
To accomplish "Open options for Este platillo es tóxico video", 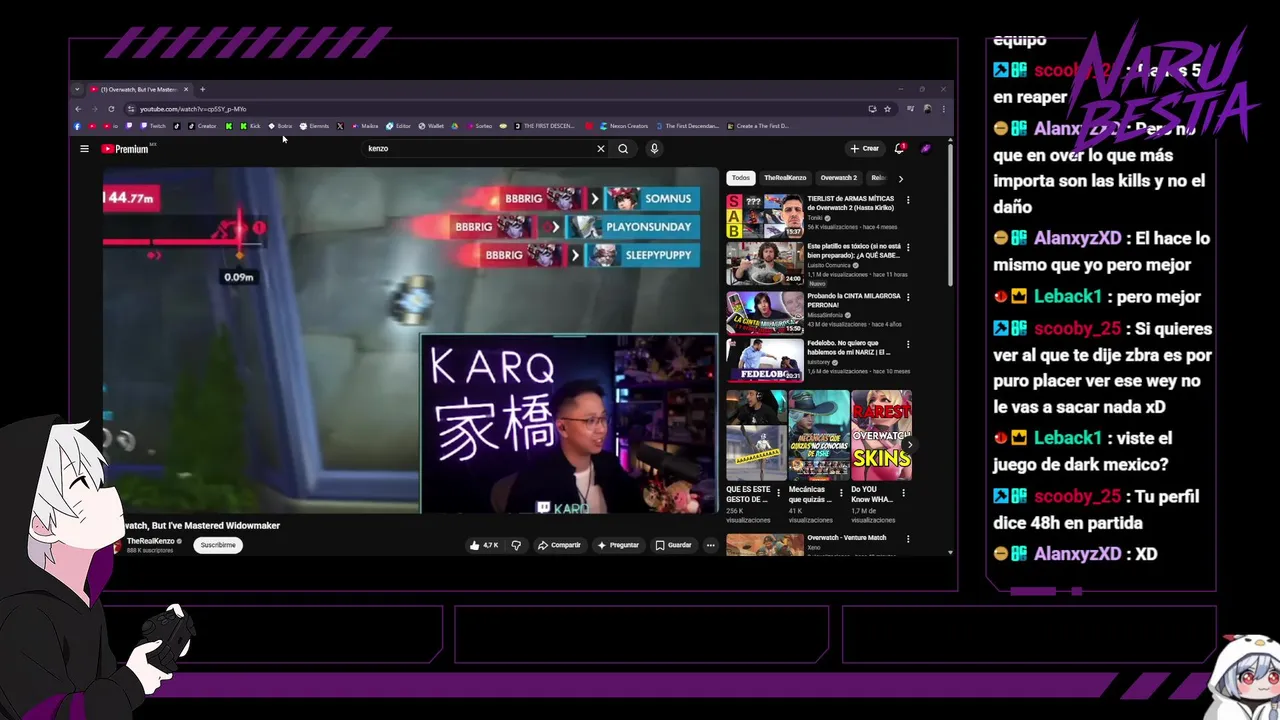I will point(908,247).
